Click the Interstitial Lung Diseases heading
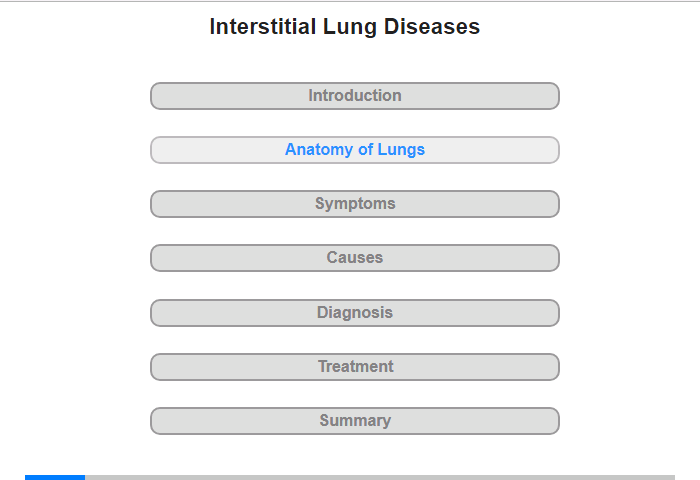This screenshot has height=480, width=700. click(x=345, y=26)
